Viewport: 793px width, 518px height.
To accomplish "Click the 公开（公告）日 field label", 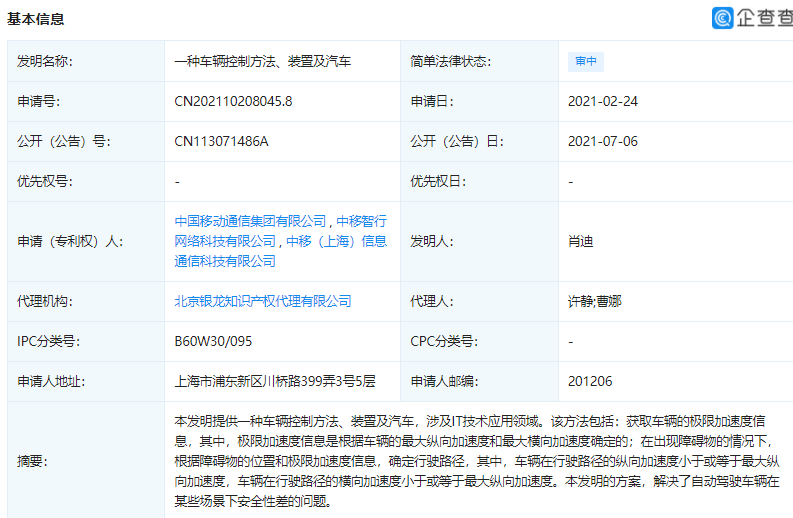I will 457,141.
